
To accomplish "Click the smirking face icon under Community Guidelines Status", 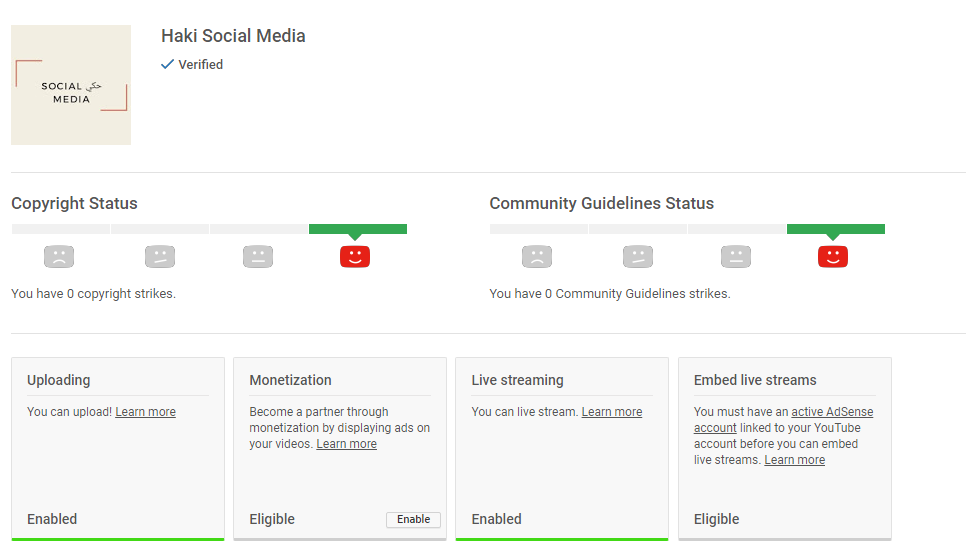I will (638, 256).
